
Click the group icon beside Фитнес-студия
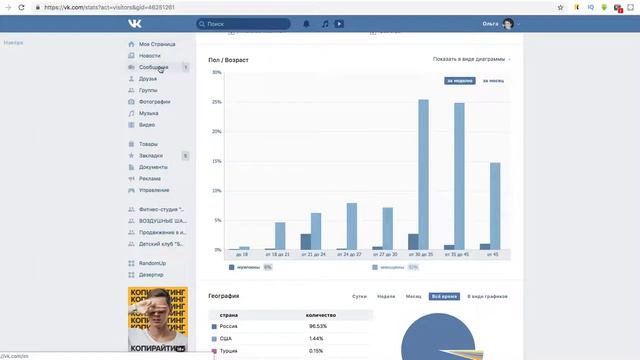(x=131, y=209)
